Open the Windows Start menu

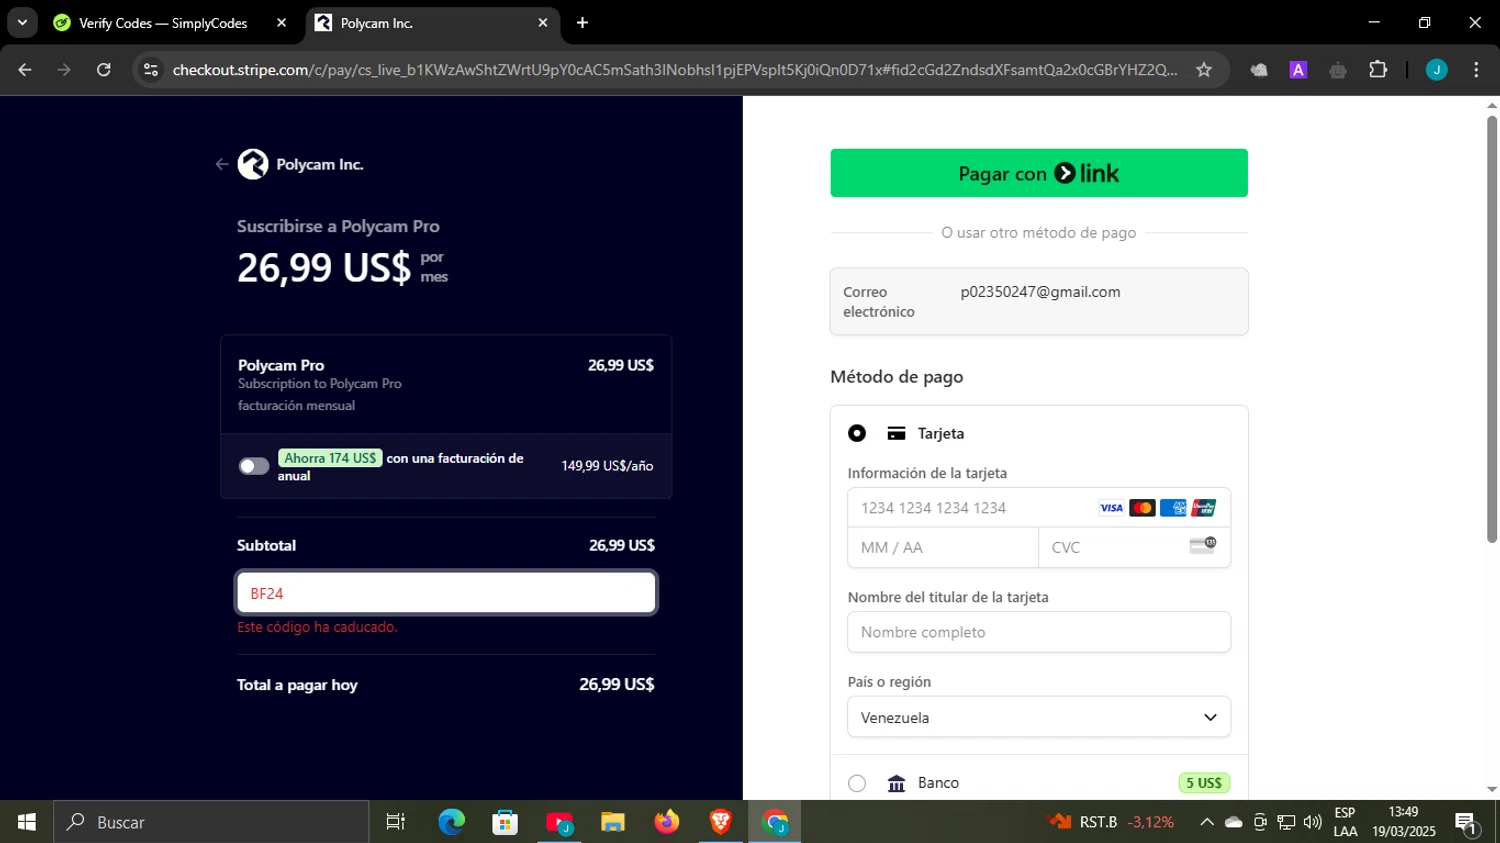click(27, 822)
